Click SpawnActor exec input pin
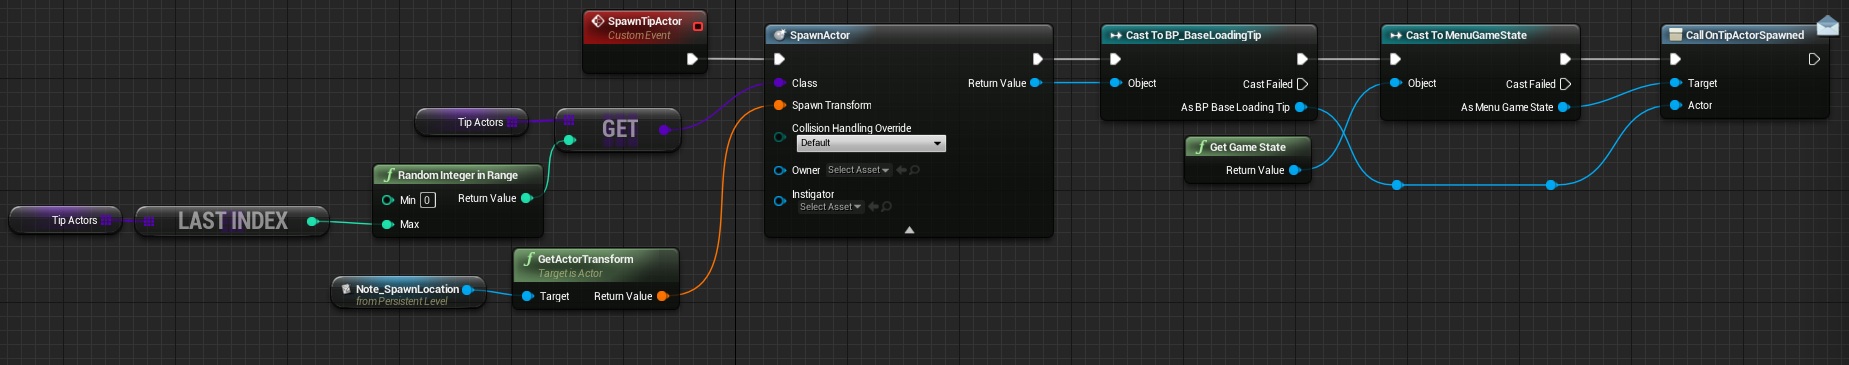Viewport: 1849px width, 365px height. (x=779, y=59)
